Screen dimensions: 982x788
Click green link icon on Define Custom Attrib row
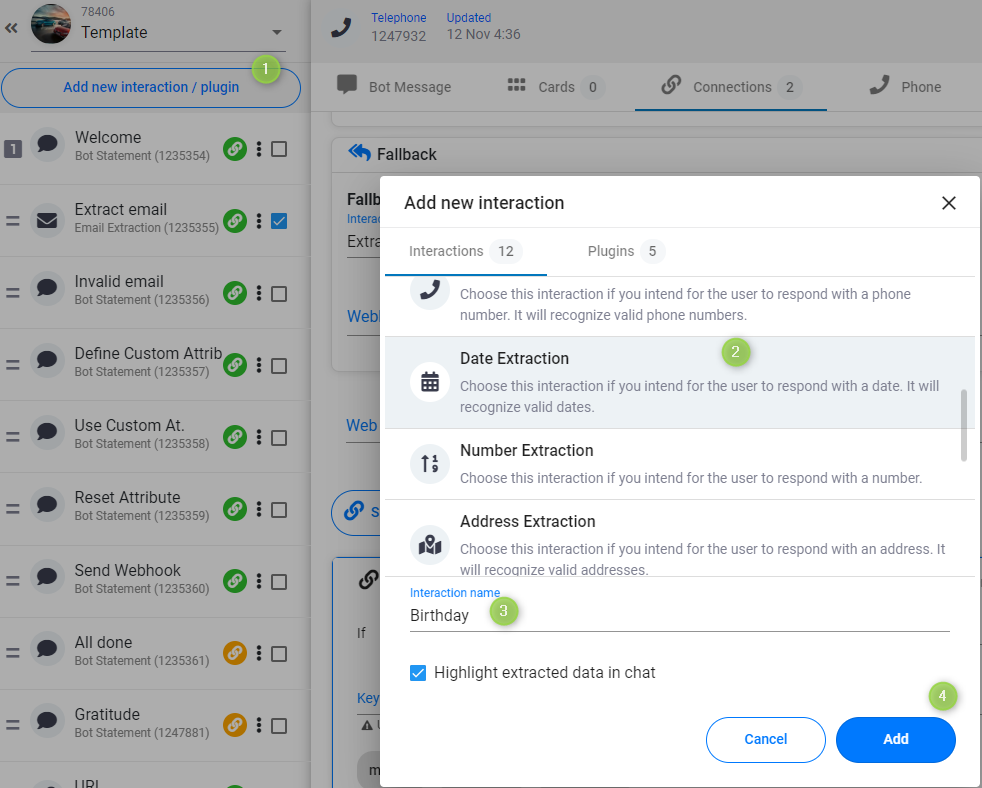click(x=235, y=365)
